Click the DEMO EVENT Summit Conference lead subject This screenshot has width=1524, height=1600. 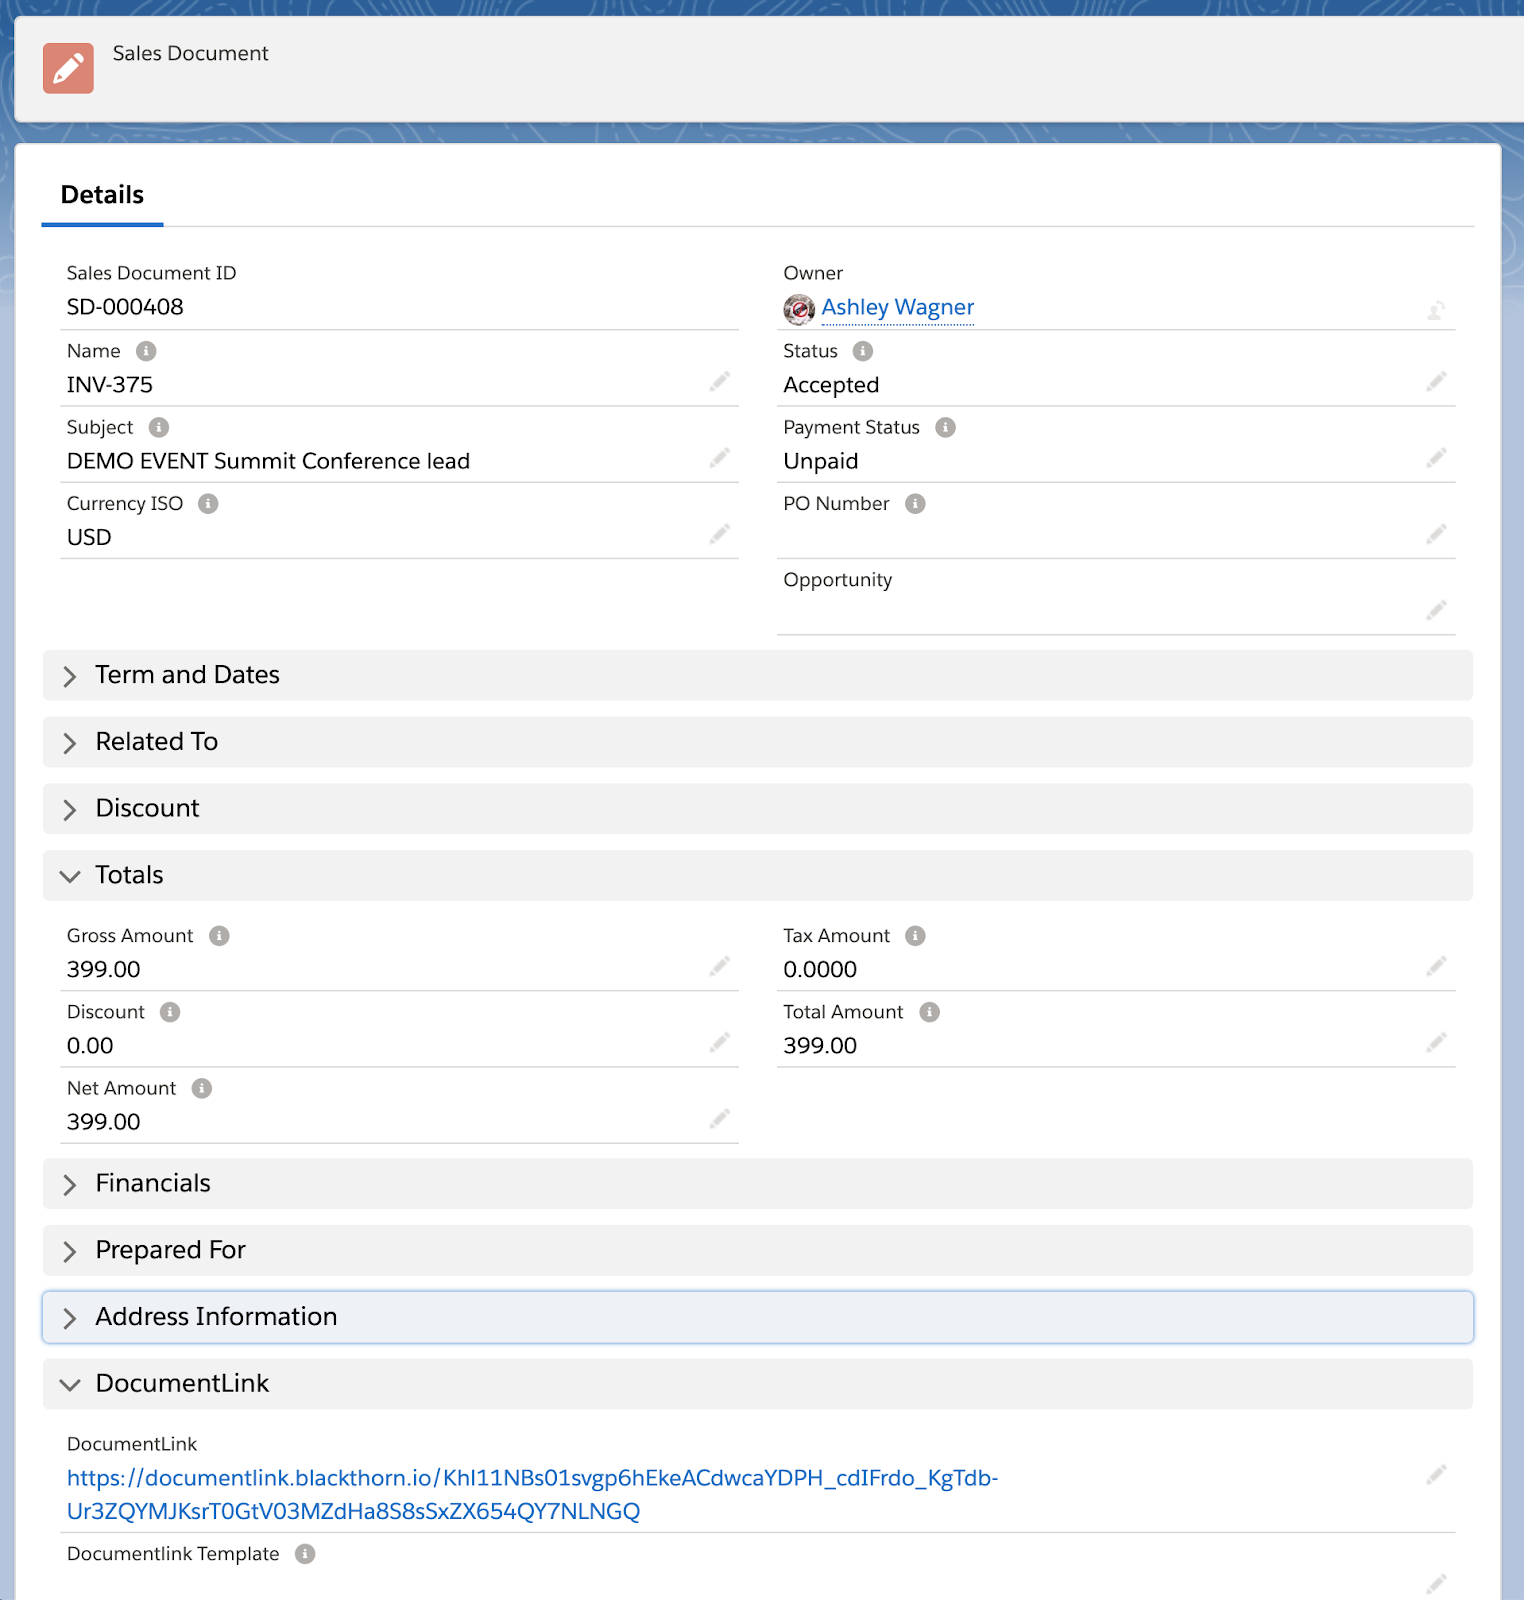coord(268,461)
